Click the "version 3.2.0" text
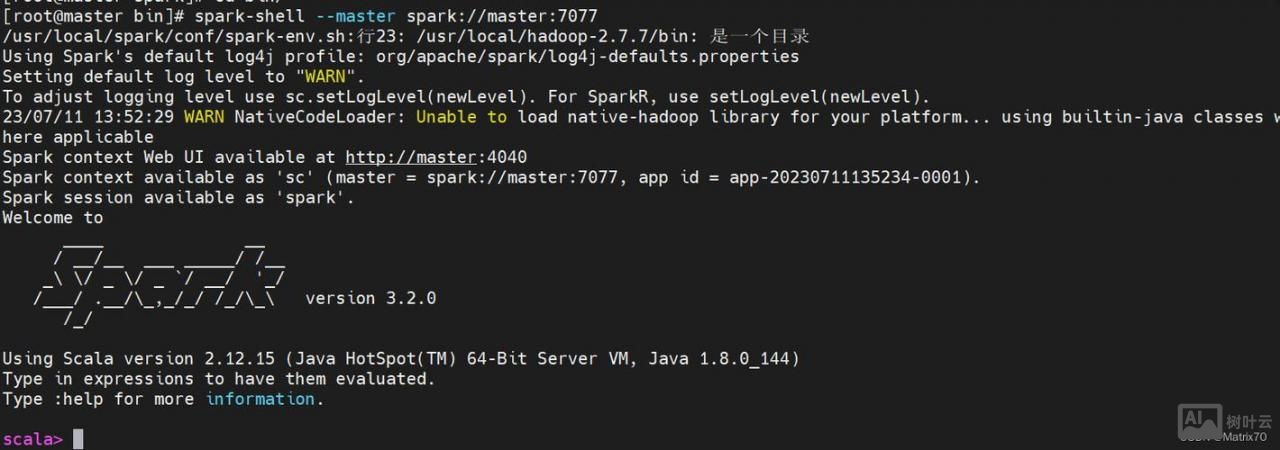The height and width of the screenshot is (450, 1280). 370,298
